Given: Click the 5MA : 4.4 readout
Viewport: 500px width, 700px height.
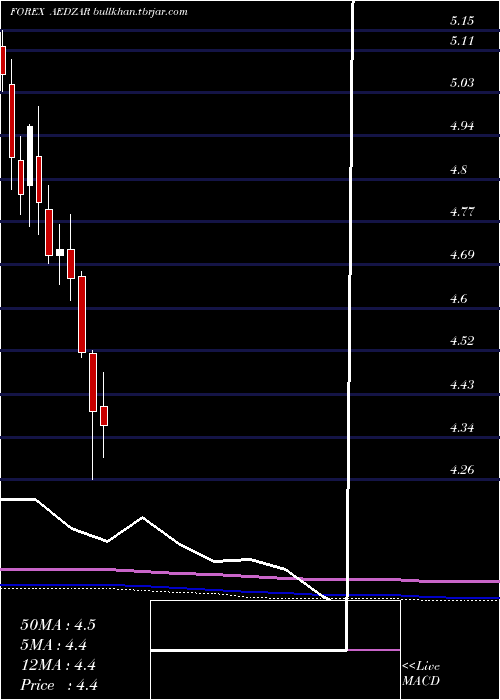Looking at the screenshot, I should click(x=54, y=645).
